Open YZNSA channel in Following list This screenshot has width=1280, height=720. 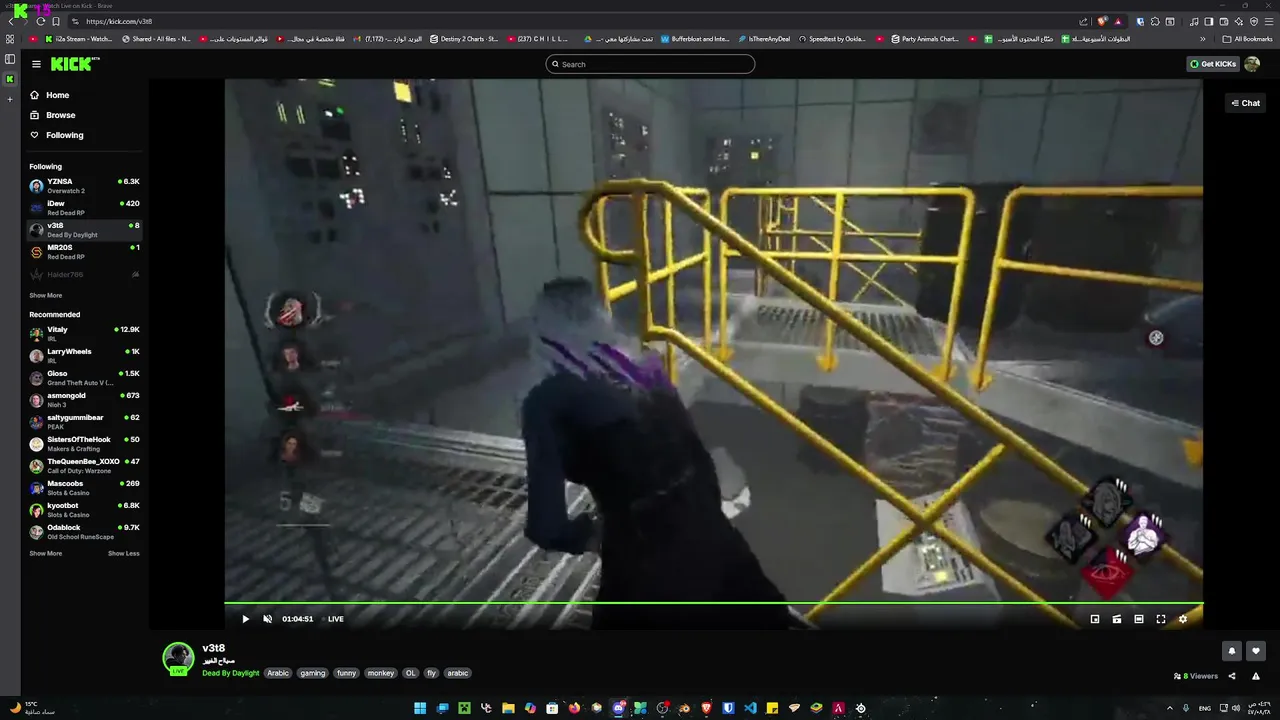(84, 186)
